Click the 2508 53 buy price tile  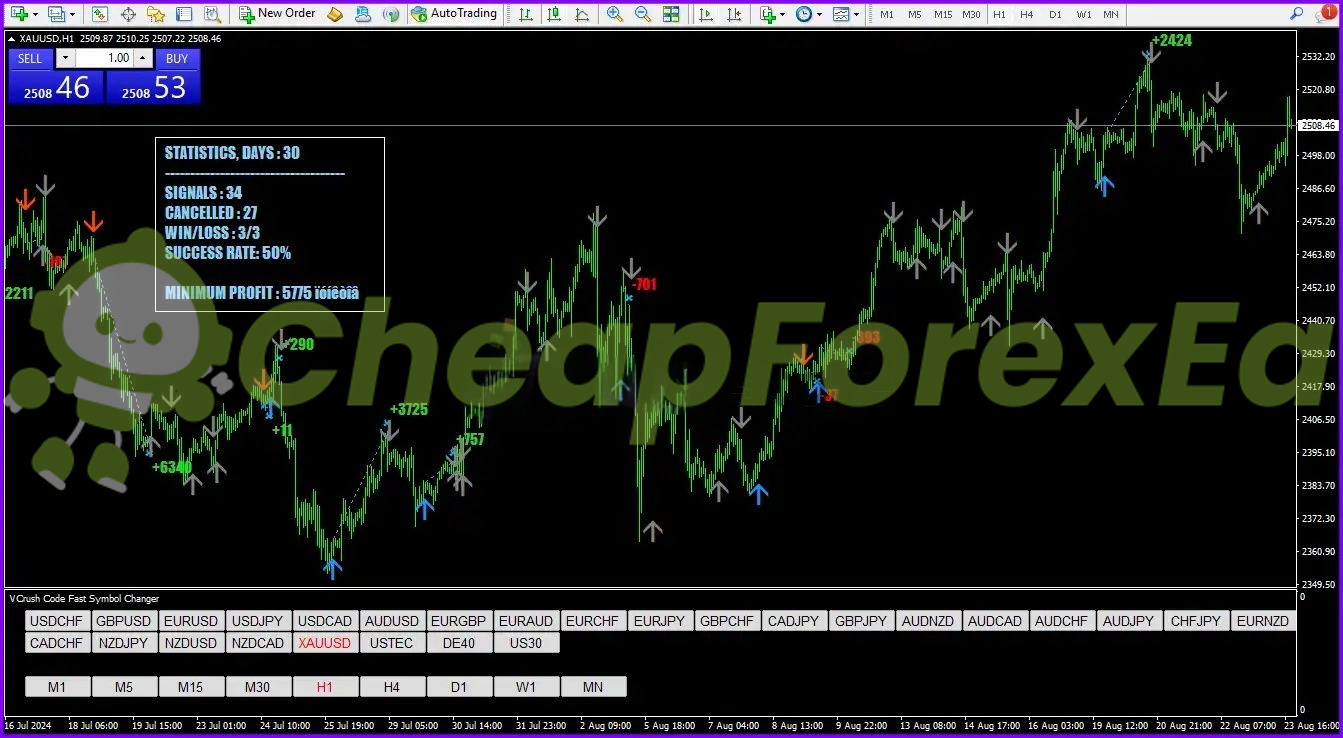tap(153, 88)
